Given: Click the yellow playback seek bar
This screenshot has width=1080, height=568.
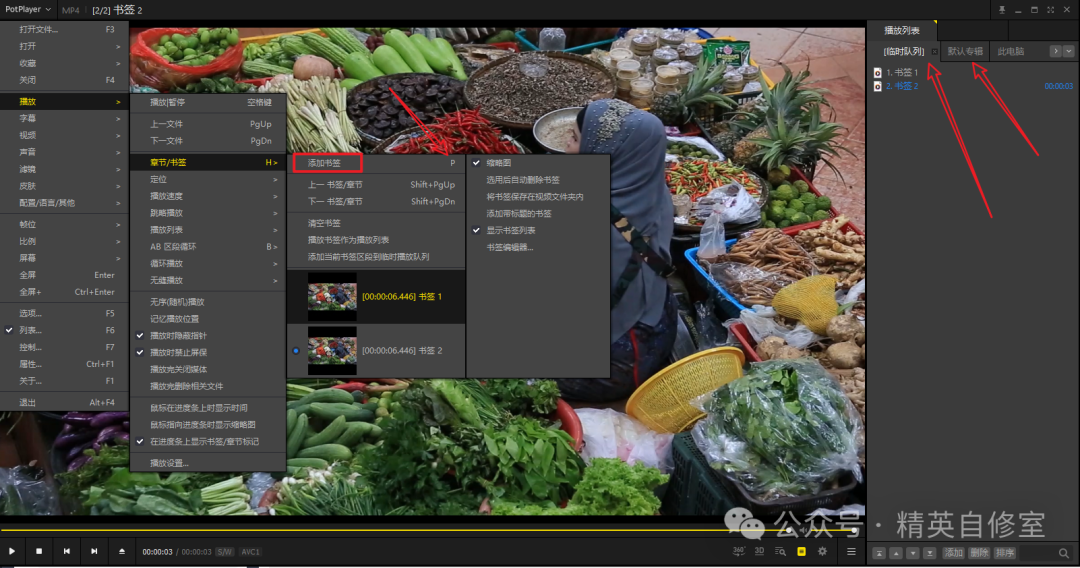Looking at the screenshot, I should click(x=400, y=530).
